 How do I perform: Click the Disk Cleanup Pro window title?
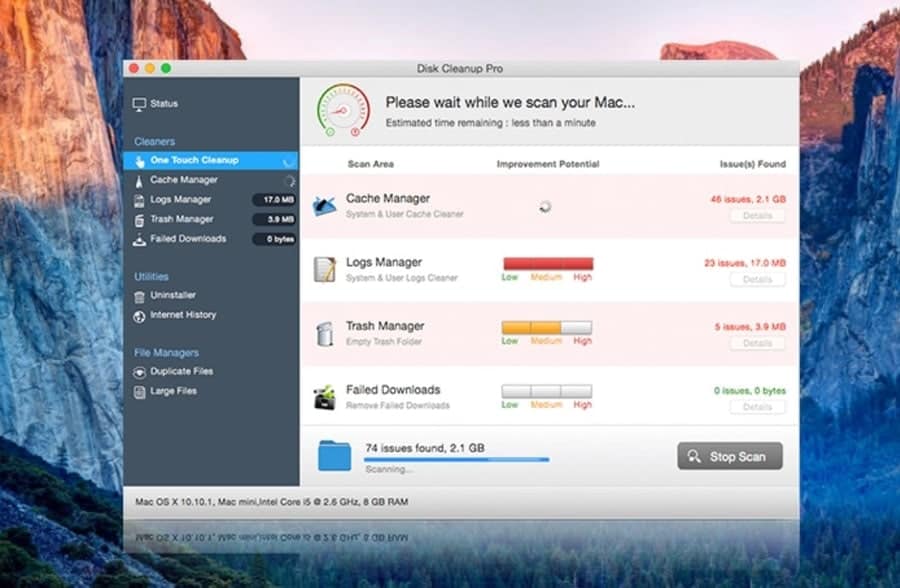(x=460, y=68)
